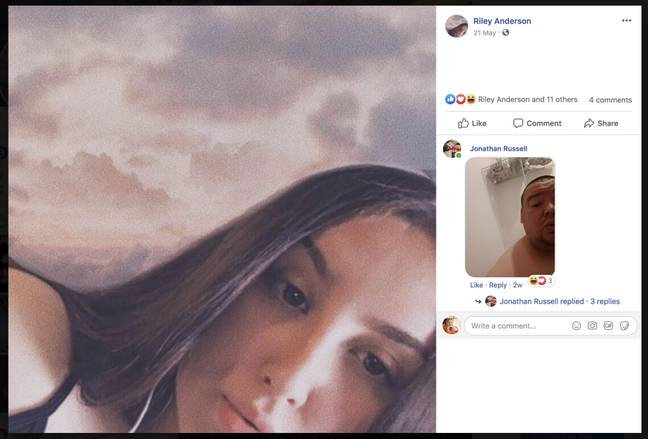View reactions on Jonathan's comment photo
Screen dimensions: 648x439
tap(541, 281)
